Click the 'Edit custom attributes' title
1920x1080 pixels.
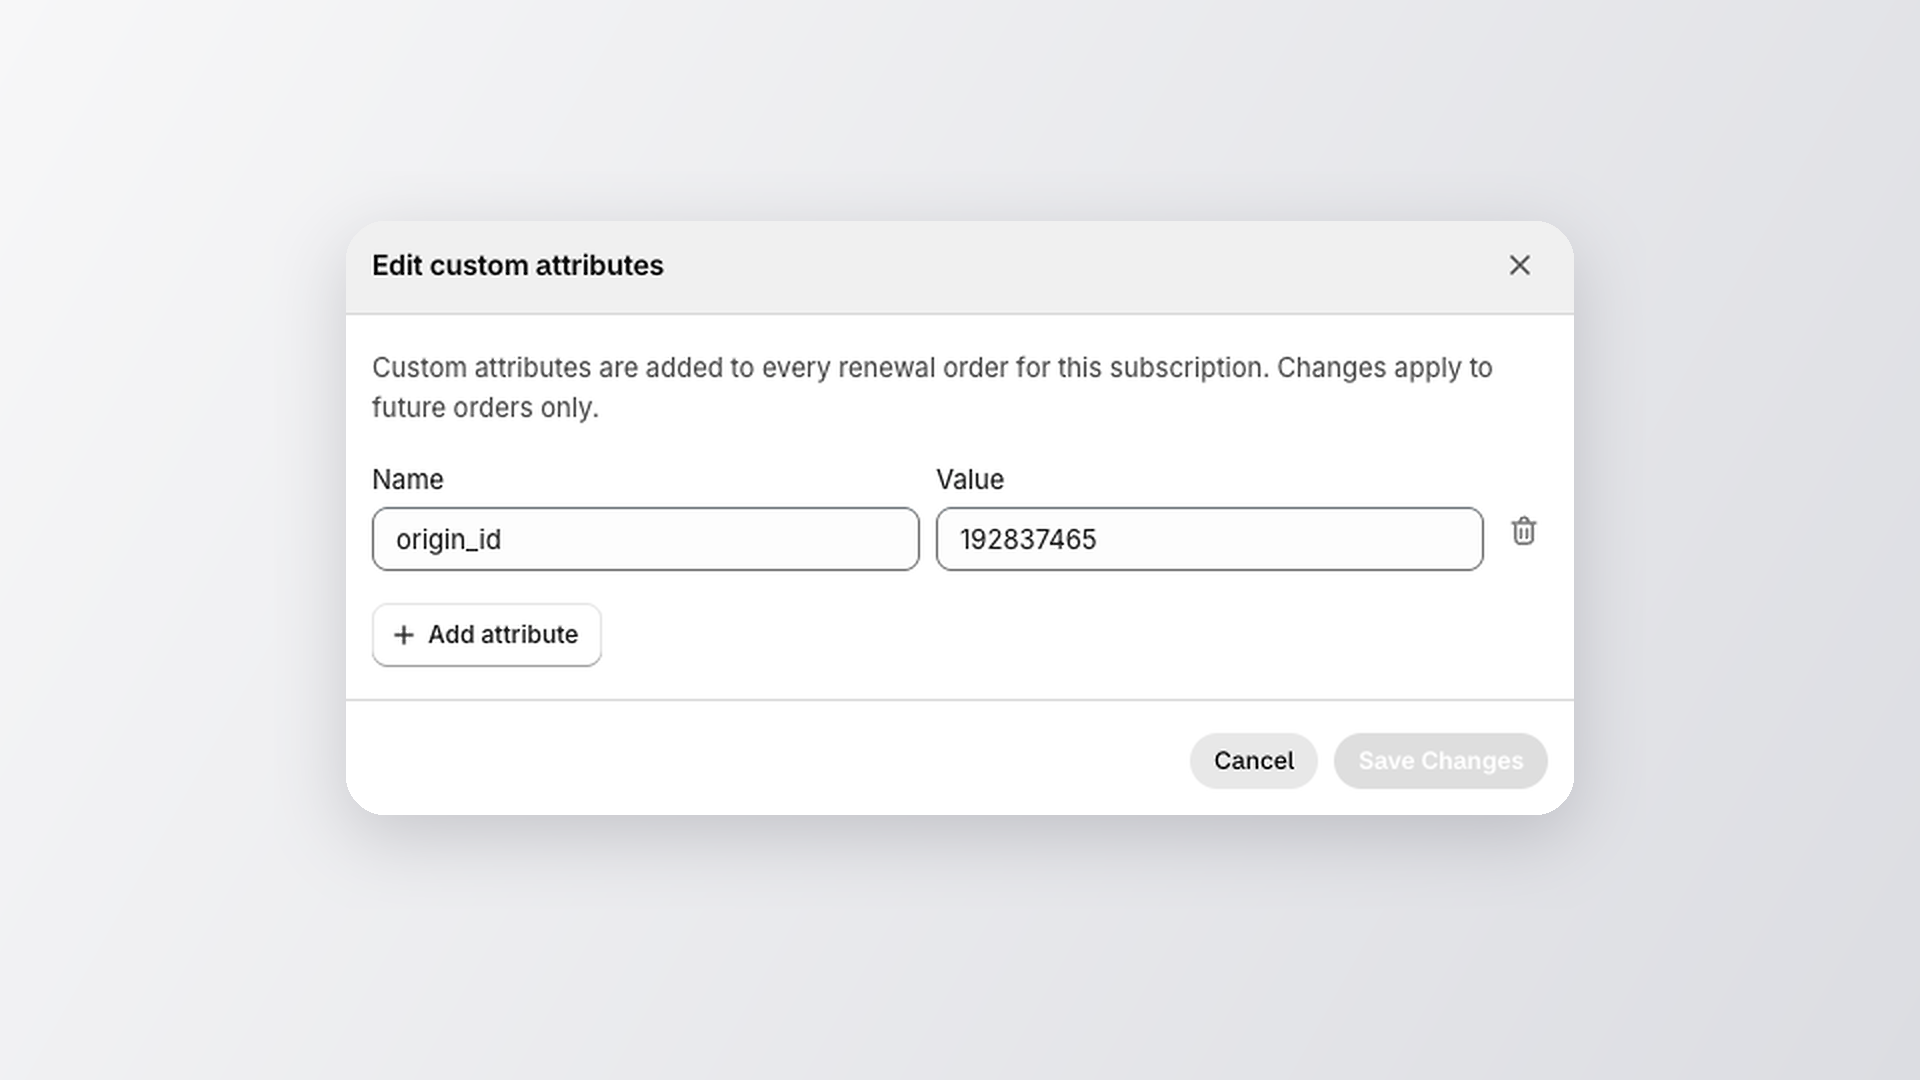coord(517,266)
